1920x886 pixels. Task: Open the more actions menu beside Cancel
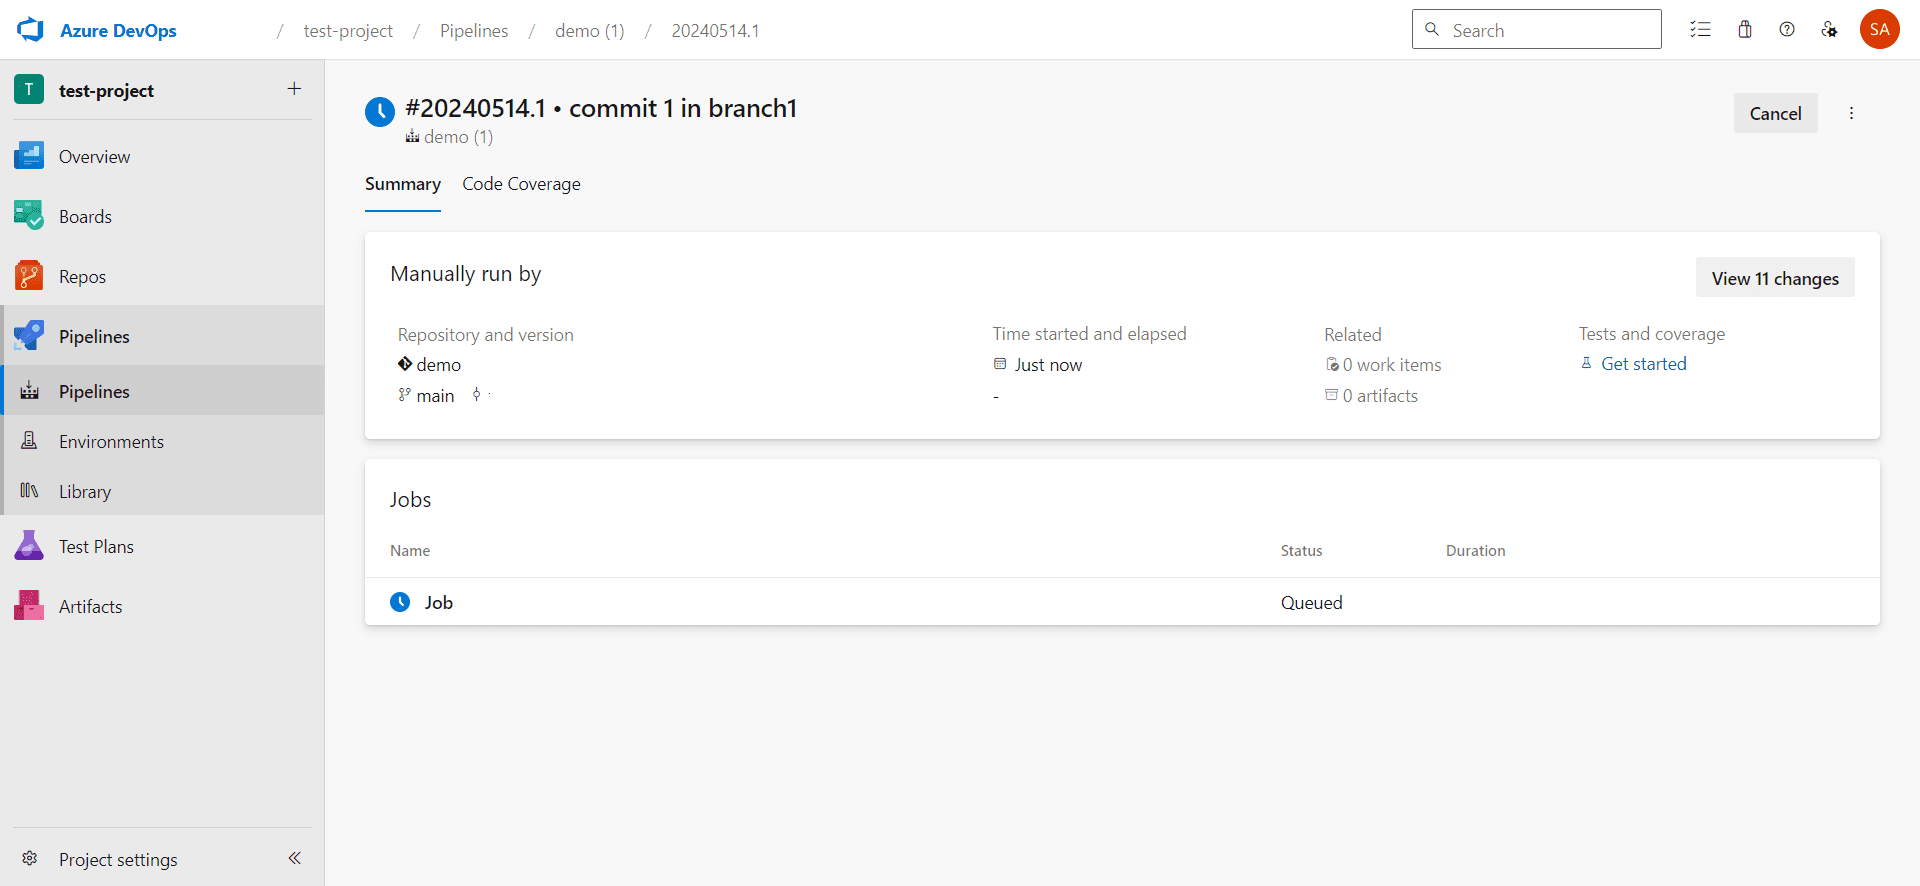pyautogui.click(x=1851, y=113)
